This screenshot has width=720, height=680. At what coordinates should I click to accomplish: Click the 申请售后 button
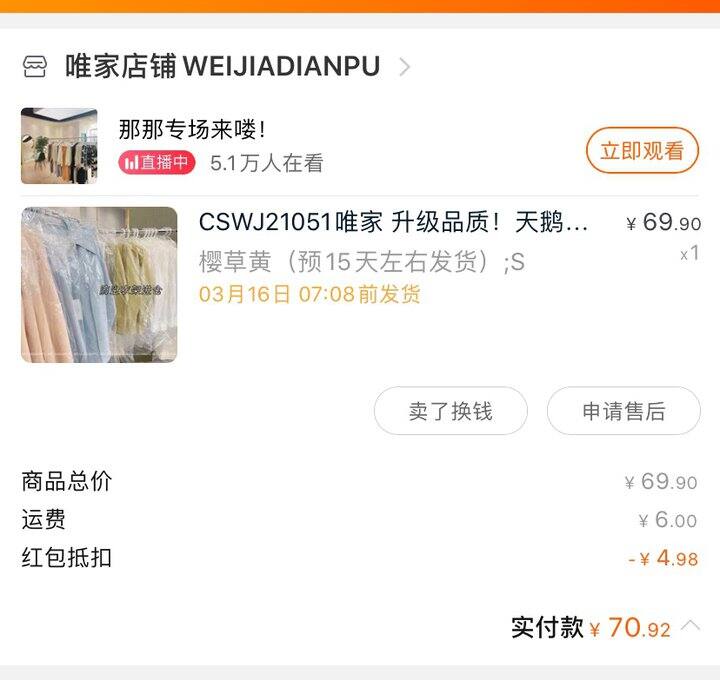624,411
